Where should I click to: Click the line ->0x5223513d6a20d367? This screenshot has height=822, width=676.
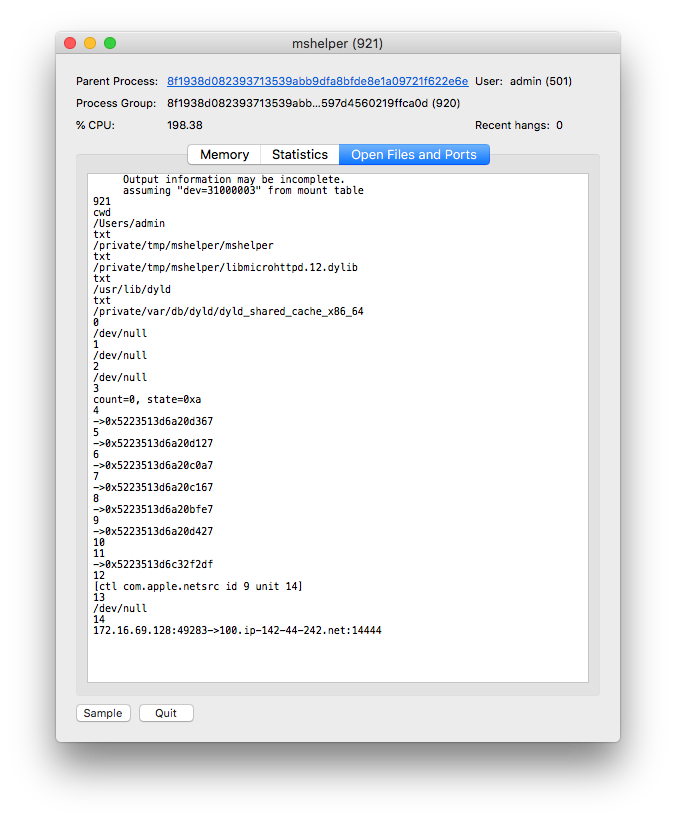pyautogui.click(x=153, y=421)
